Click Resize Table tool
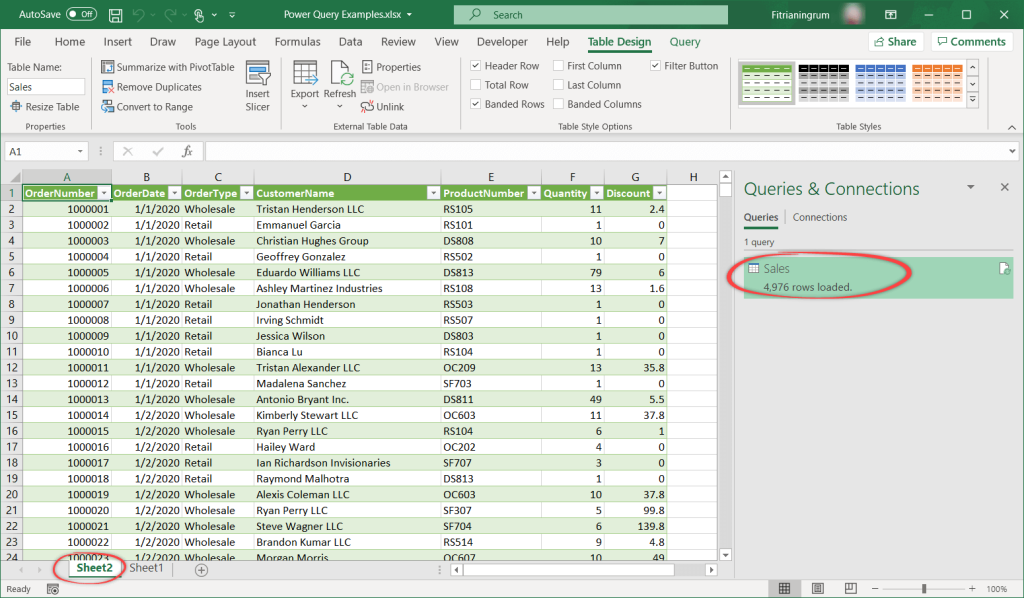Screen dimensions: 1024x598 coord(44,106)
